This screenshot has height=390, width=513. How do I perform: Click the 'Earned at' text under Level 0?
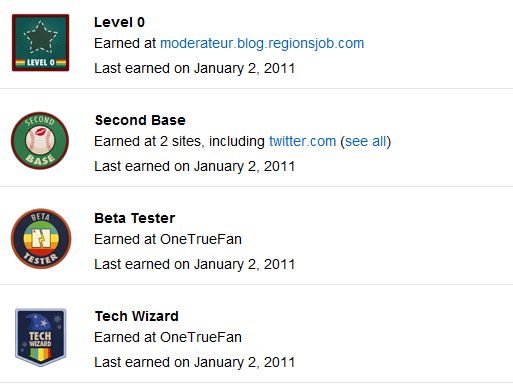tap(125, 43)
